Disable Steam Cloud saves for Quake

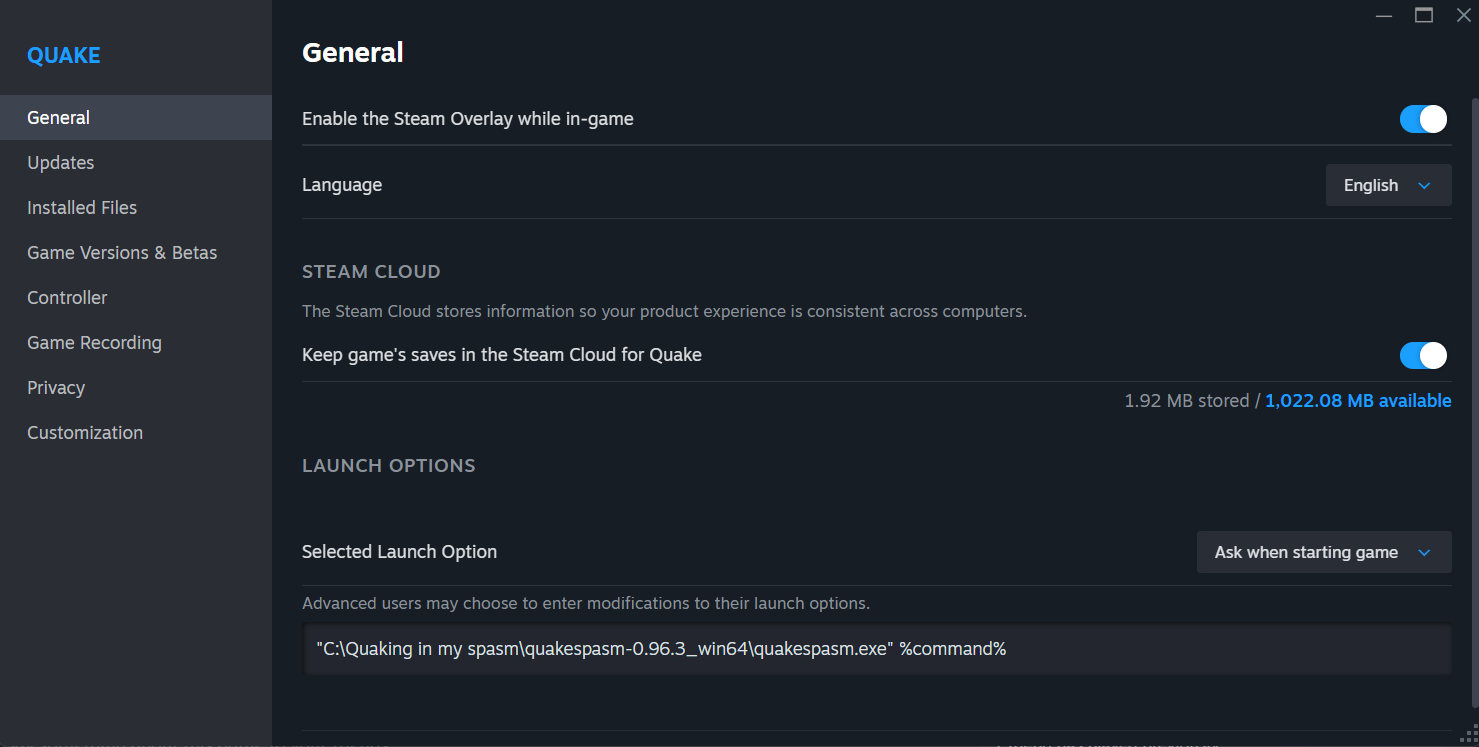1423,355
